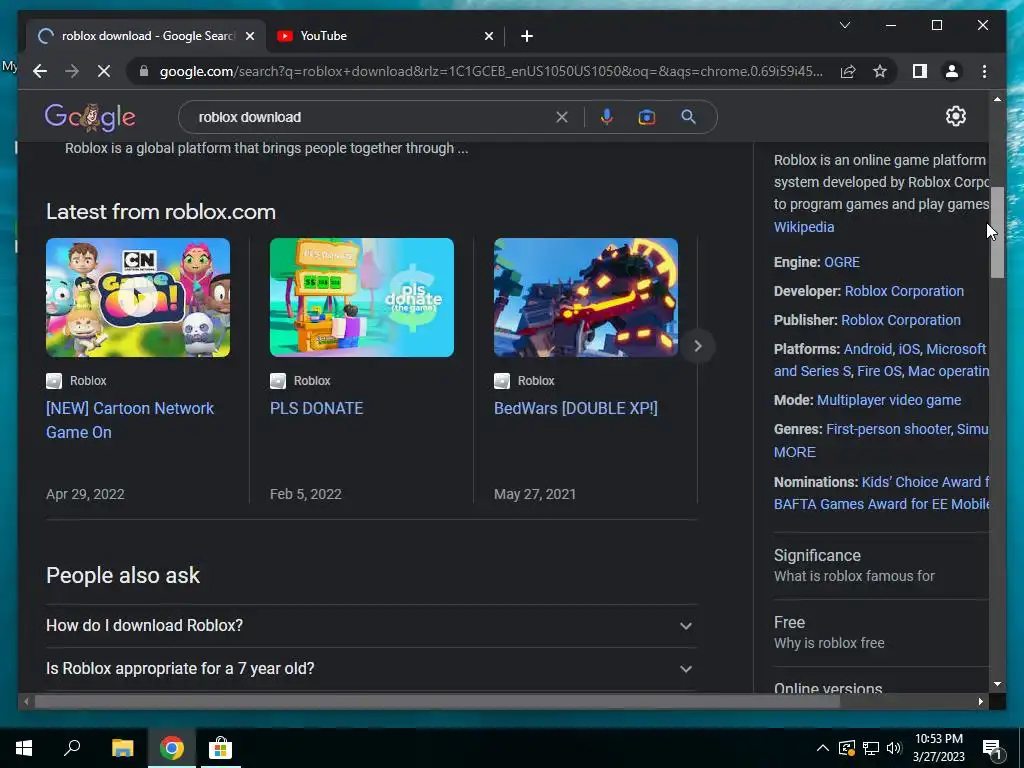Open the Wikipedia link
The image size is (1024, 768).
click(803, 227)
